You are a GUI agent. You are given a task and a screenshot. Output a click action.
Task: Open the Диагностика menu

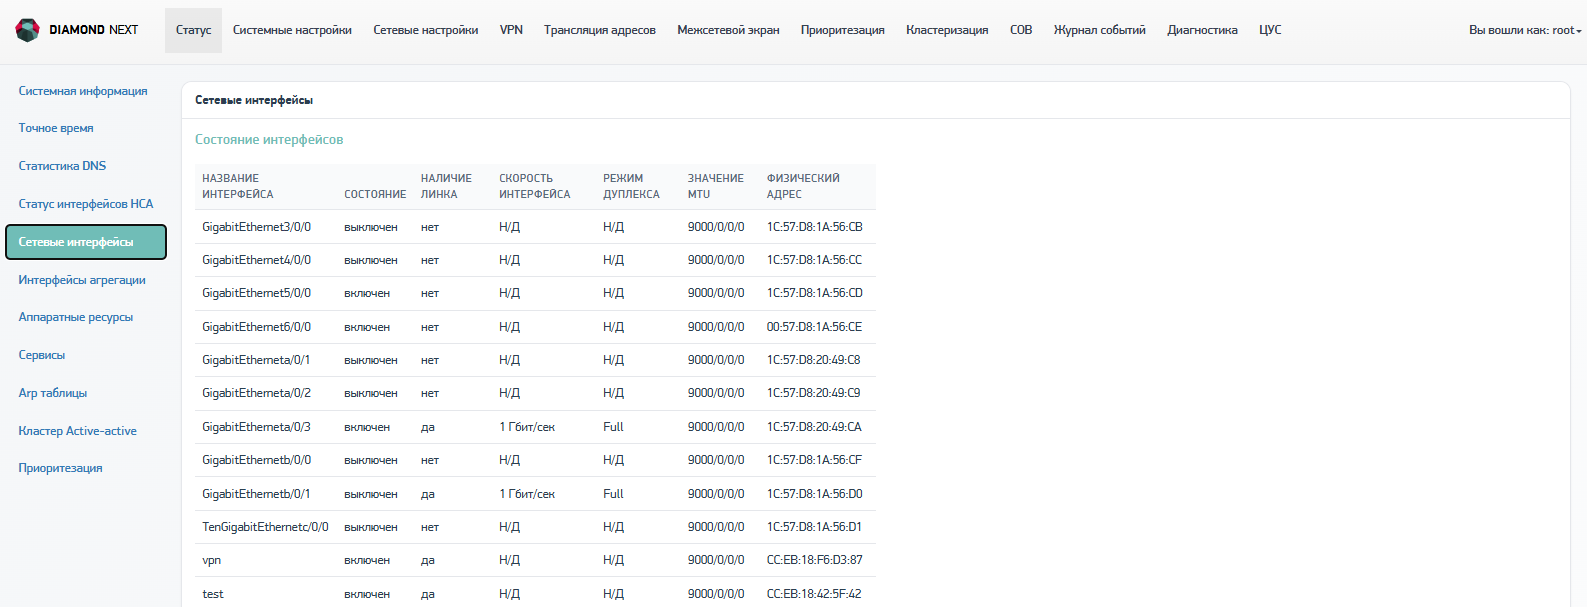[1202, 30]
